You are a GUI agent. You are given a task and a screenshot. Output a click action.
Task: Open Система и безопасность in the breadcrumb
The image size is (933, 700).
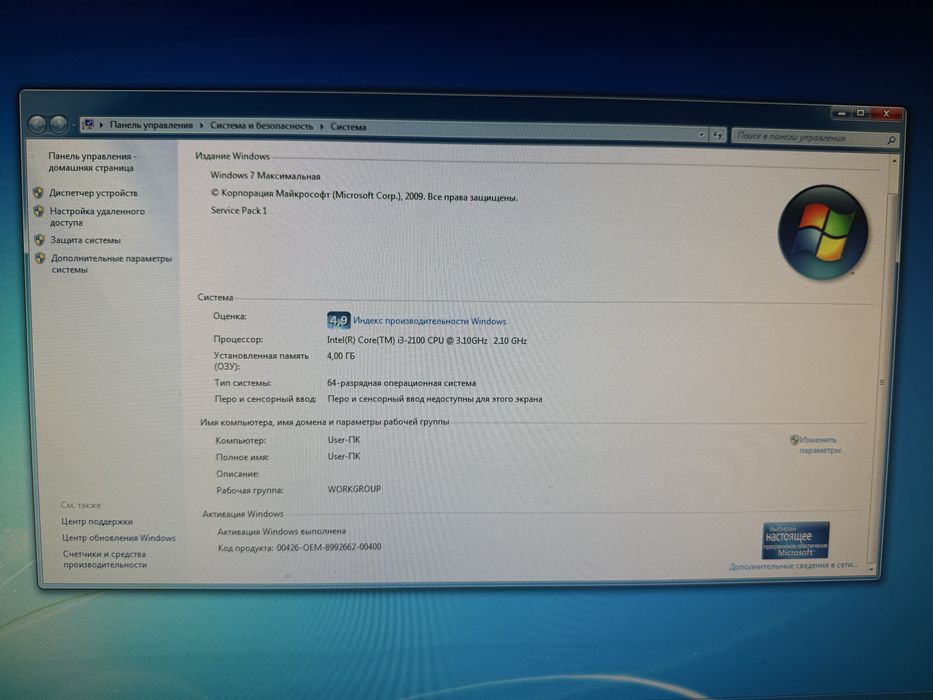(x=261, y=126)
